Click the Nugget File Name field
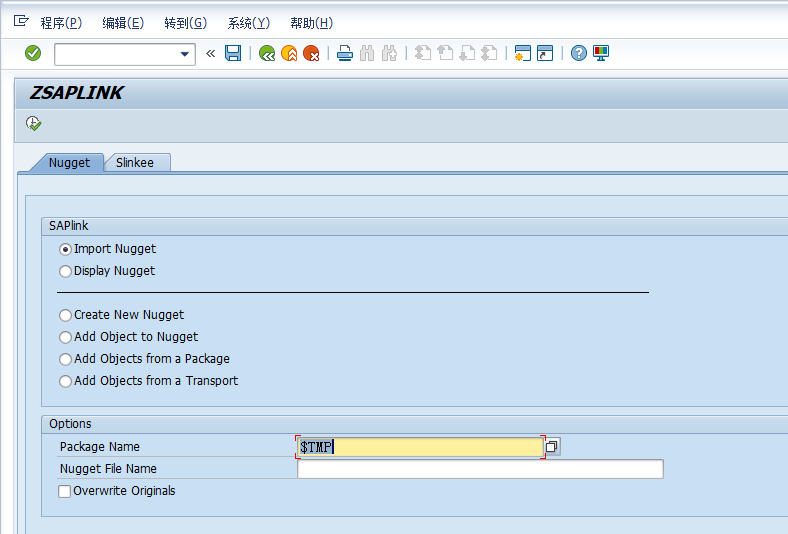The image size is (788, 534). pos(480,469)
